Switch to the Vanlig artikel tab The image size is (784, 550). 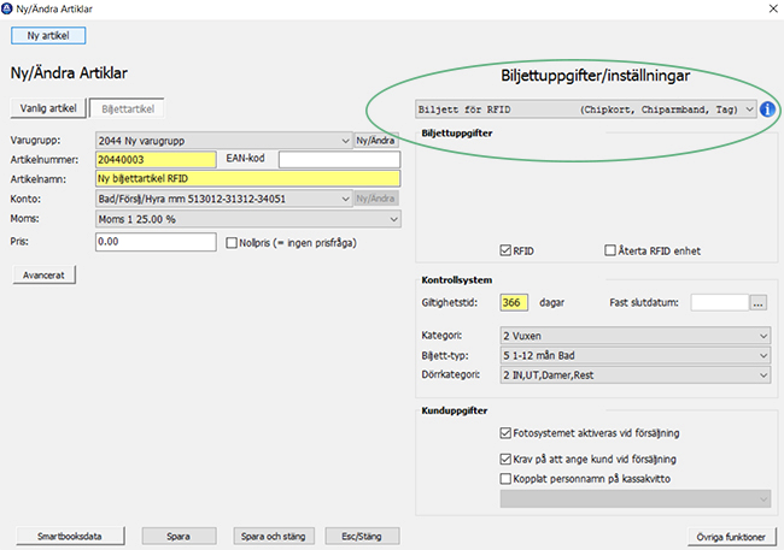48,108
